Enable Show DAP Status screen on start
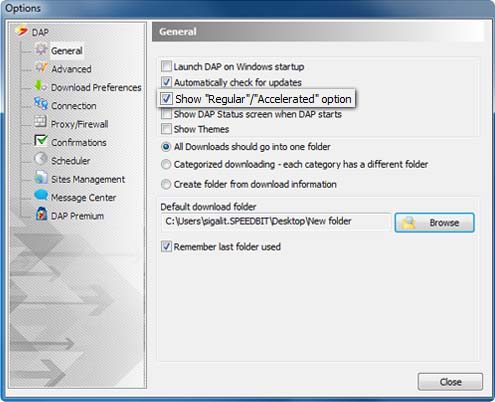495x402 pixels. pos(166,114)
